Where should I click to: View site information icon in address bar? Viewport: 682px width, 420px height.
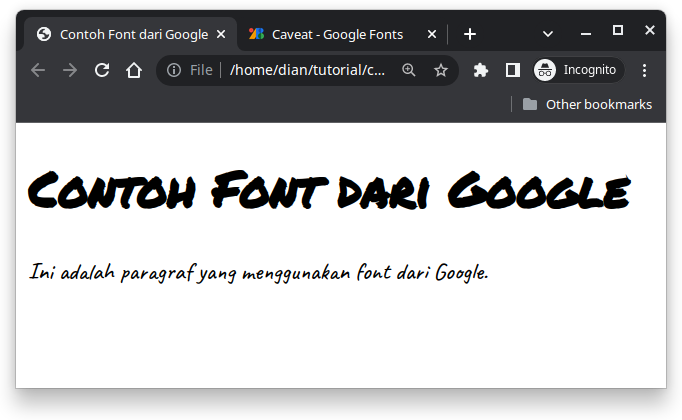pos(174,70)
